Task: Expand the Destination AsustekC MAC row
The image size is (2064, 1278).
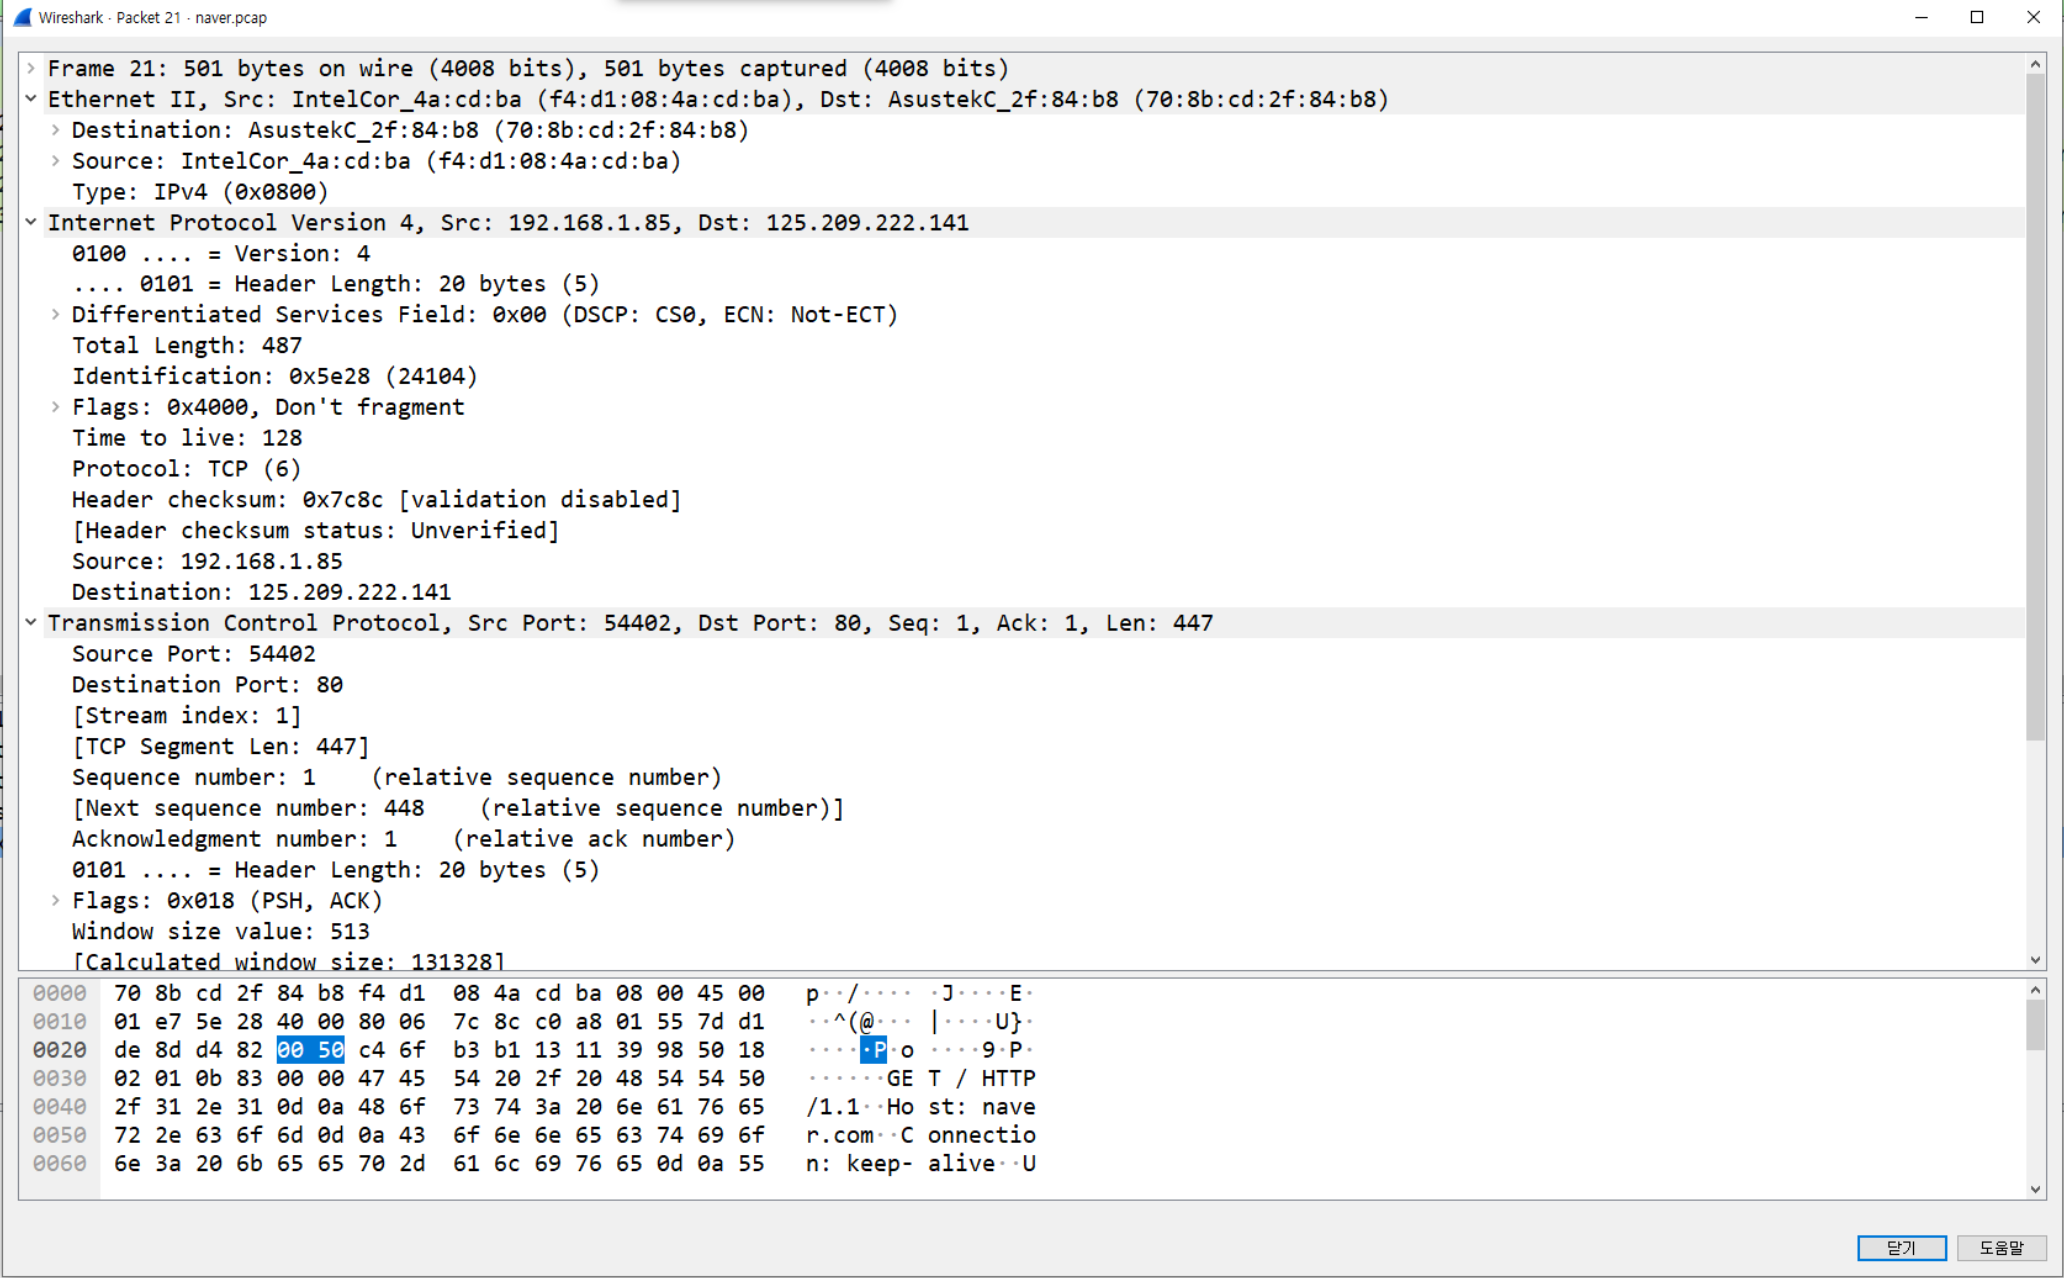Action: click(56, 130)
